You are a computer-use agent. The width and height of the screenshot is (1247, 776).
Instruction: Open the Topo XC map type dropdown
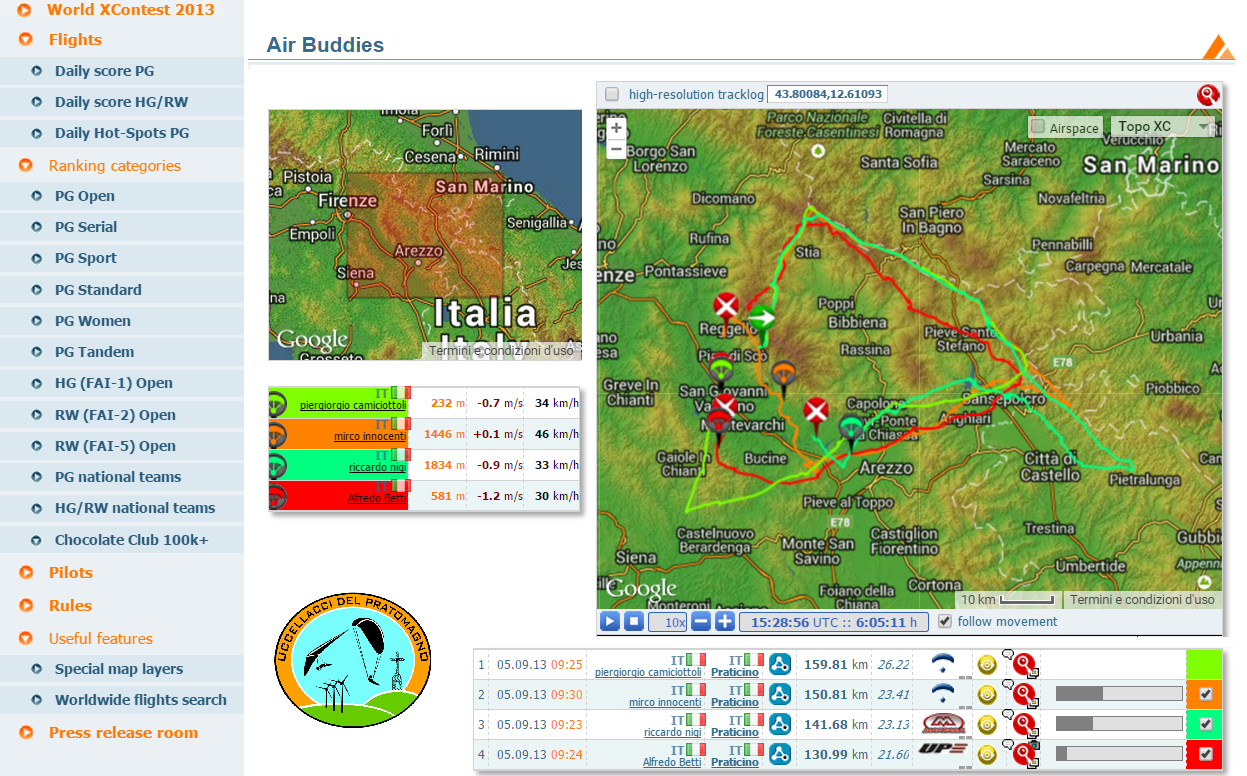(x=1162, y=127)
